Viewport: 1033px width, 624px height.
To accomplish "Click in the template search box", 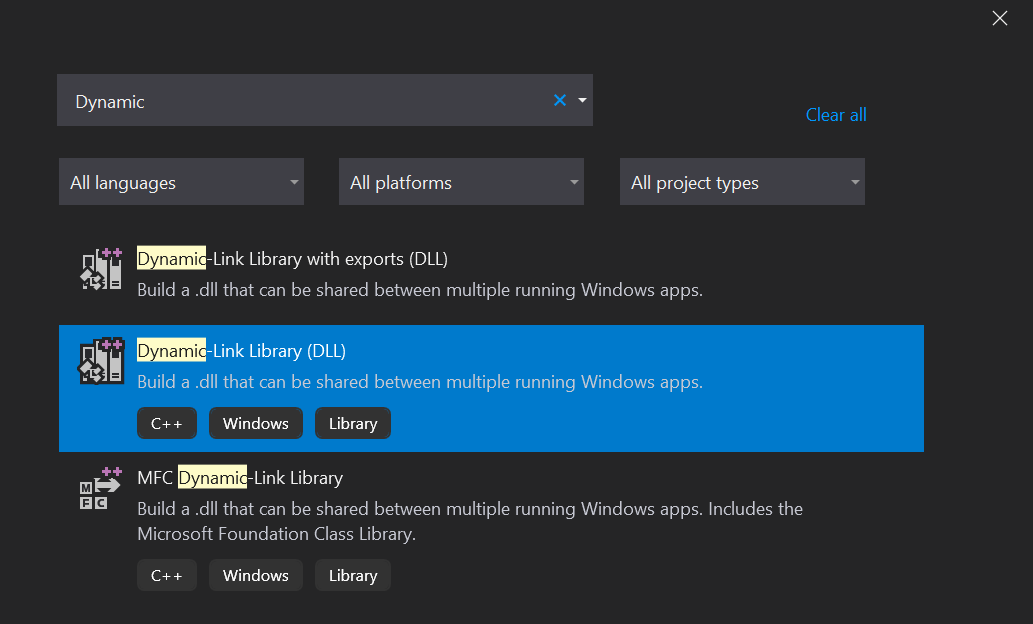I will point(300,101).
